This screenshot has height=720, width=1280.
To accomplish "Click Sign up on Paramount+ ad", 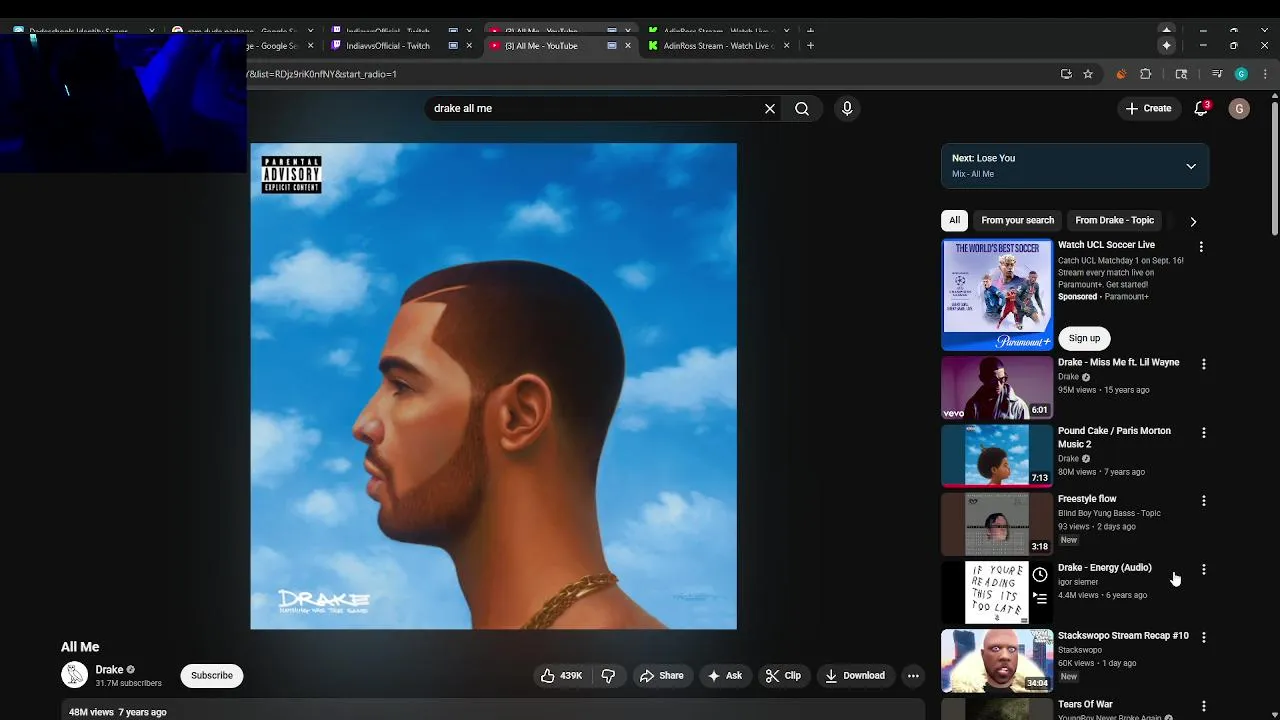I will coord(1084,338).
